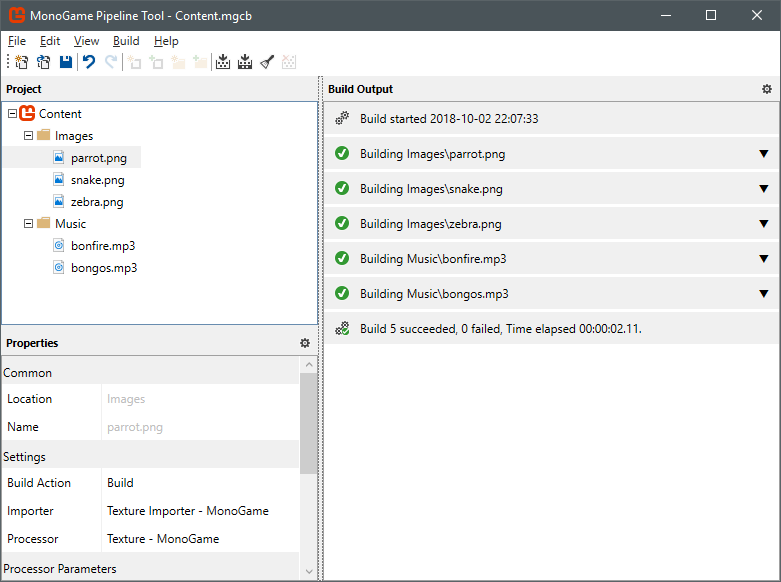
Task: Click the New project toolbar icon
Action: (x=21, y=62)
